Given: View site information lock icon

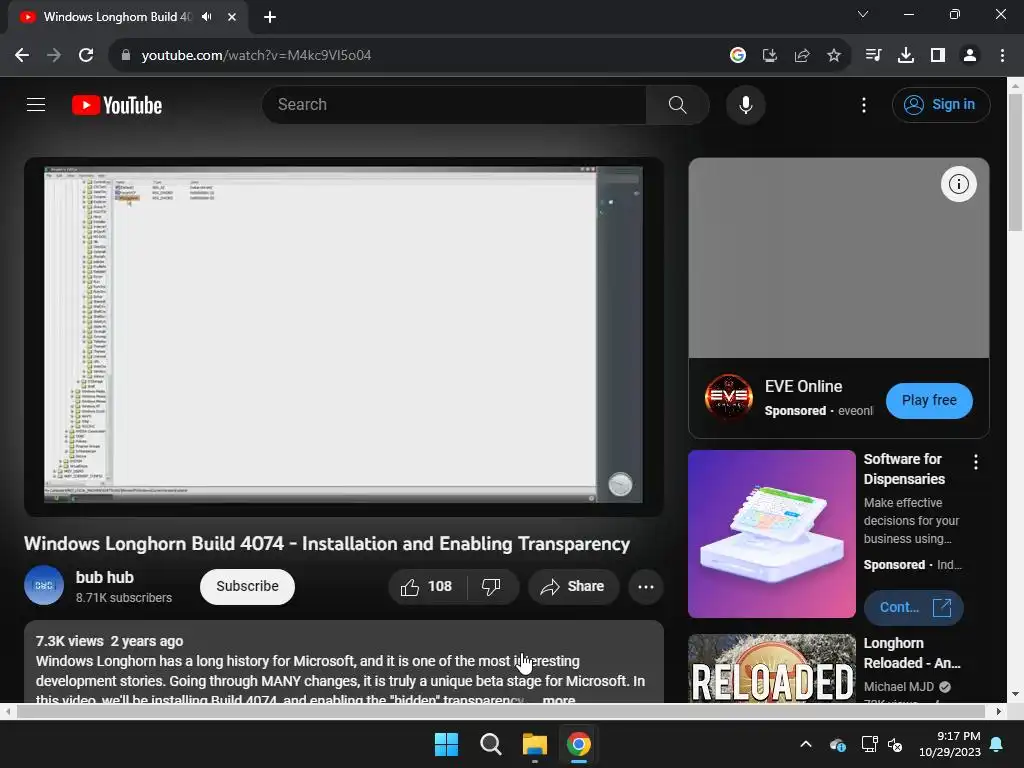Looking at the screenshot, I should [126, 56].
